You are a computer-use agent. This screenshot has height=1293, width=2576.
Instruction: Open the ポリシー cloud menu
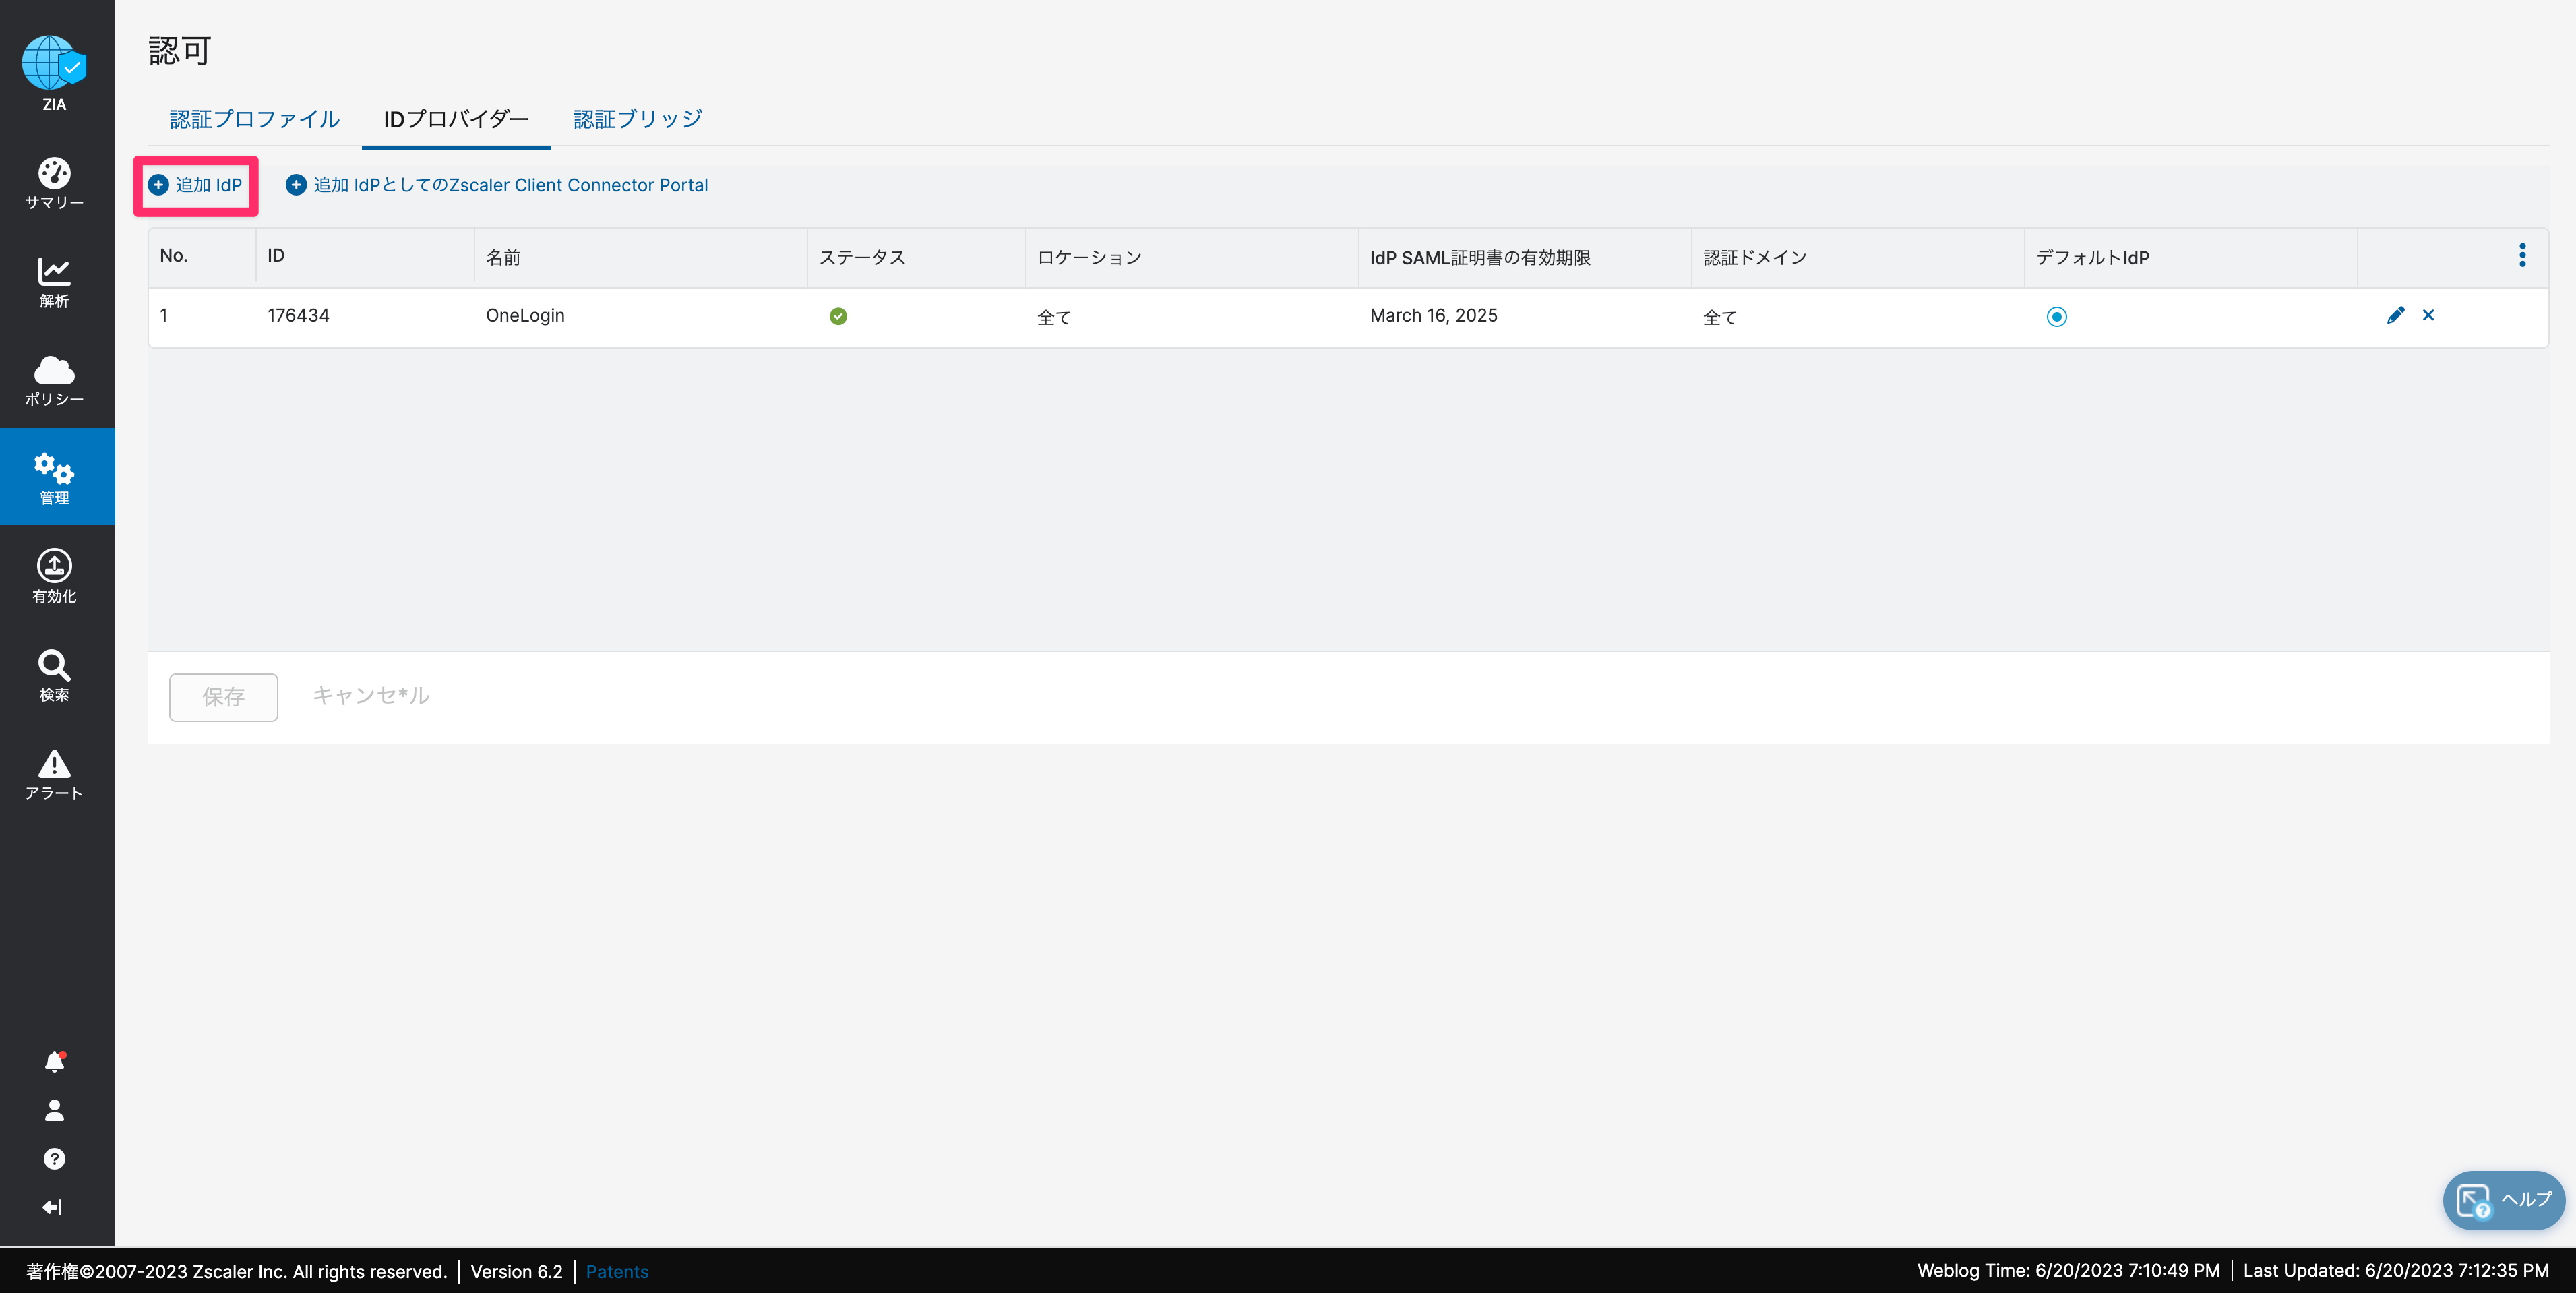point(54,380)
